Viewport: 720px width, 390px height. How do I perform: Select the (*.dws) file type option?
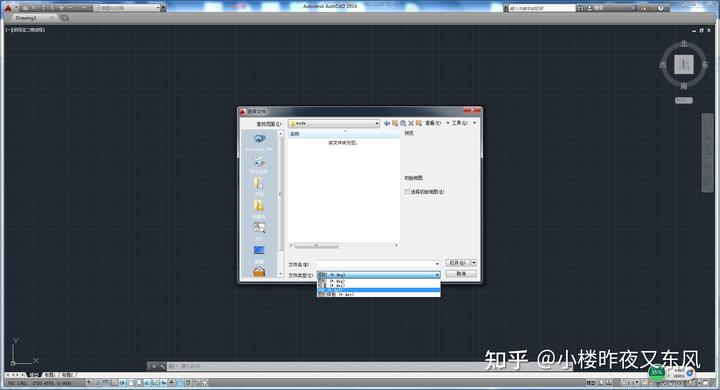pyautogui.click(x=379, y=285)
